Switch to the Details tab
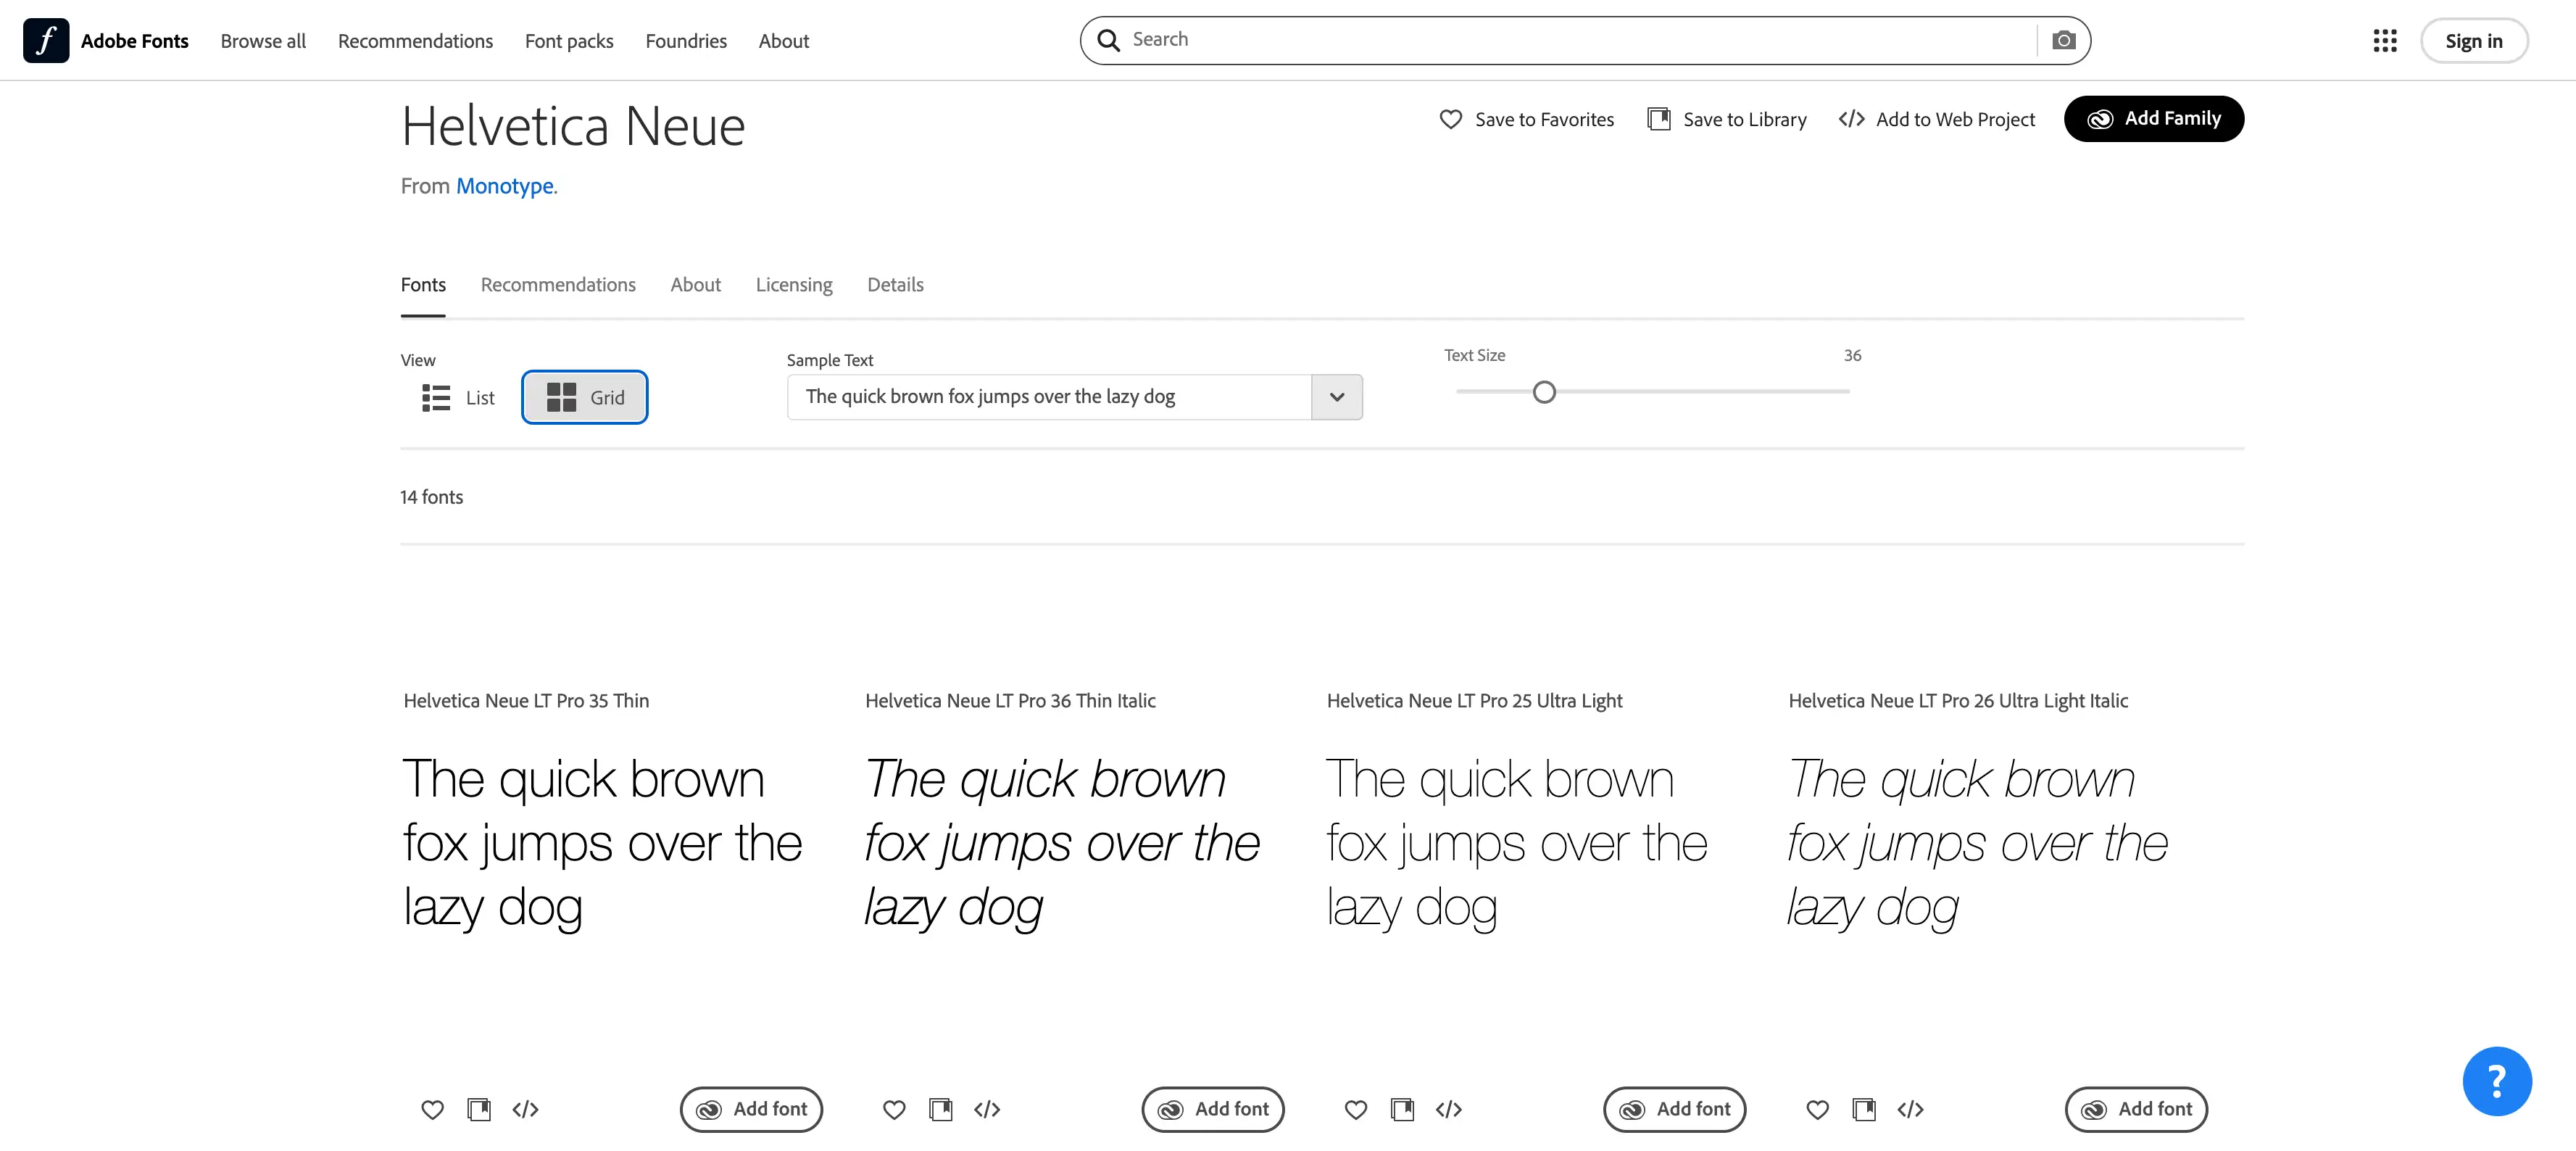2576x1151 pixels. click(895, 284)
